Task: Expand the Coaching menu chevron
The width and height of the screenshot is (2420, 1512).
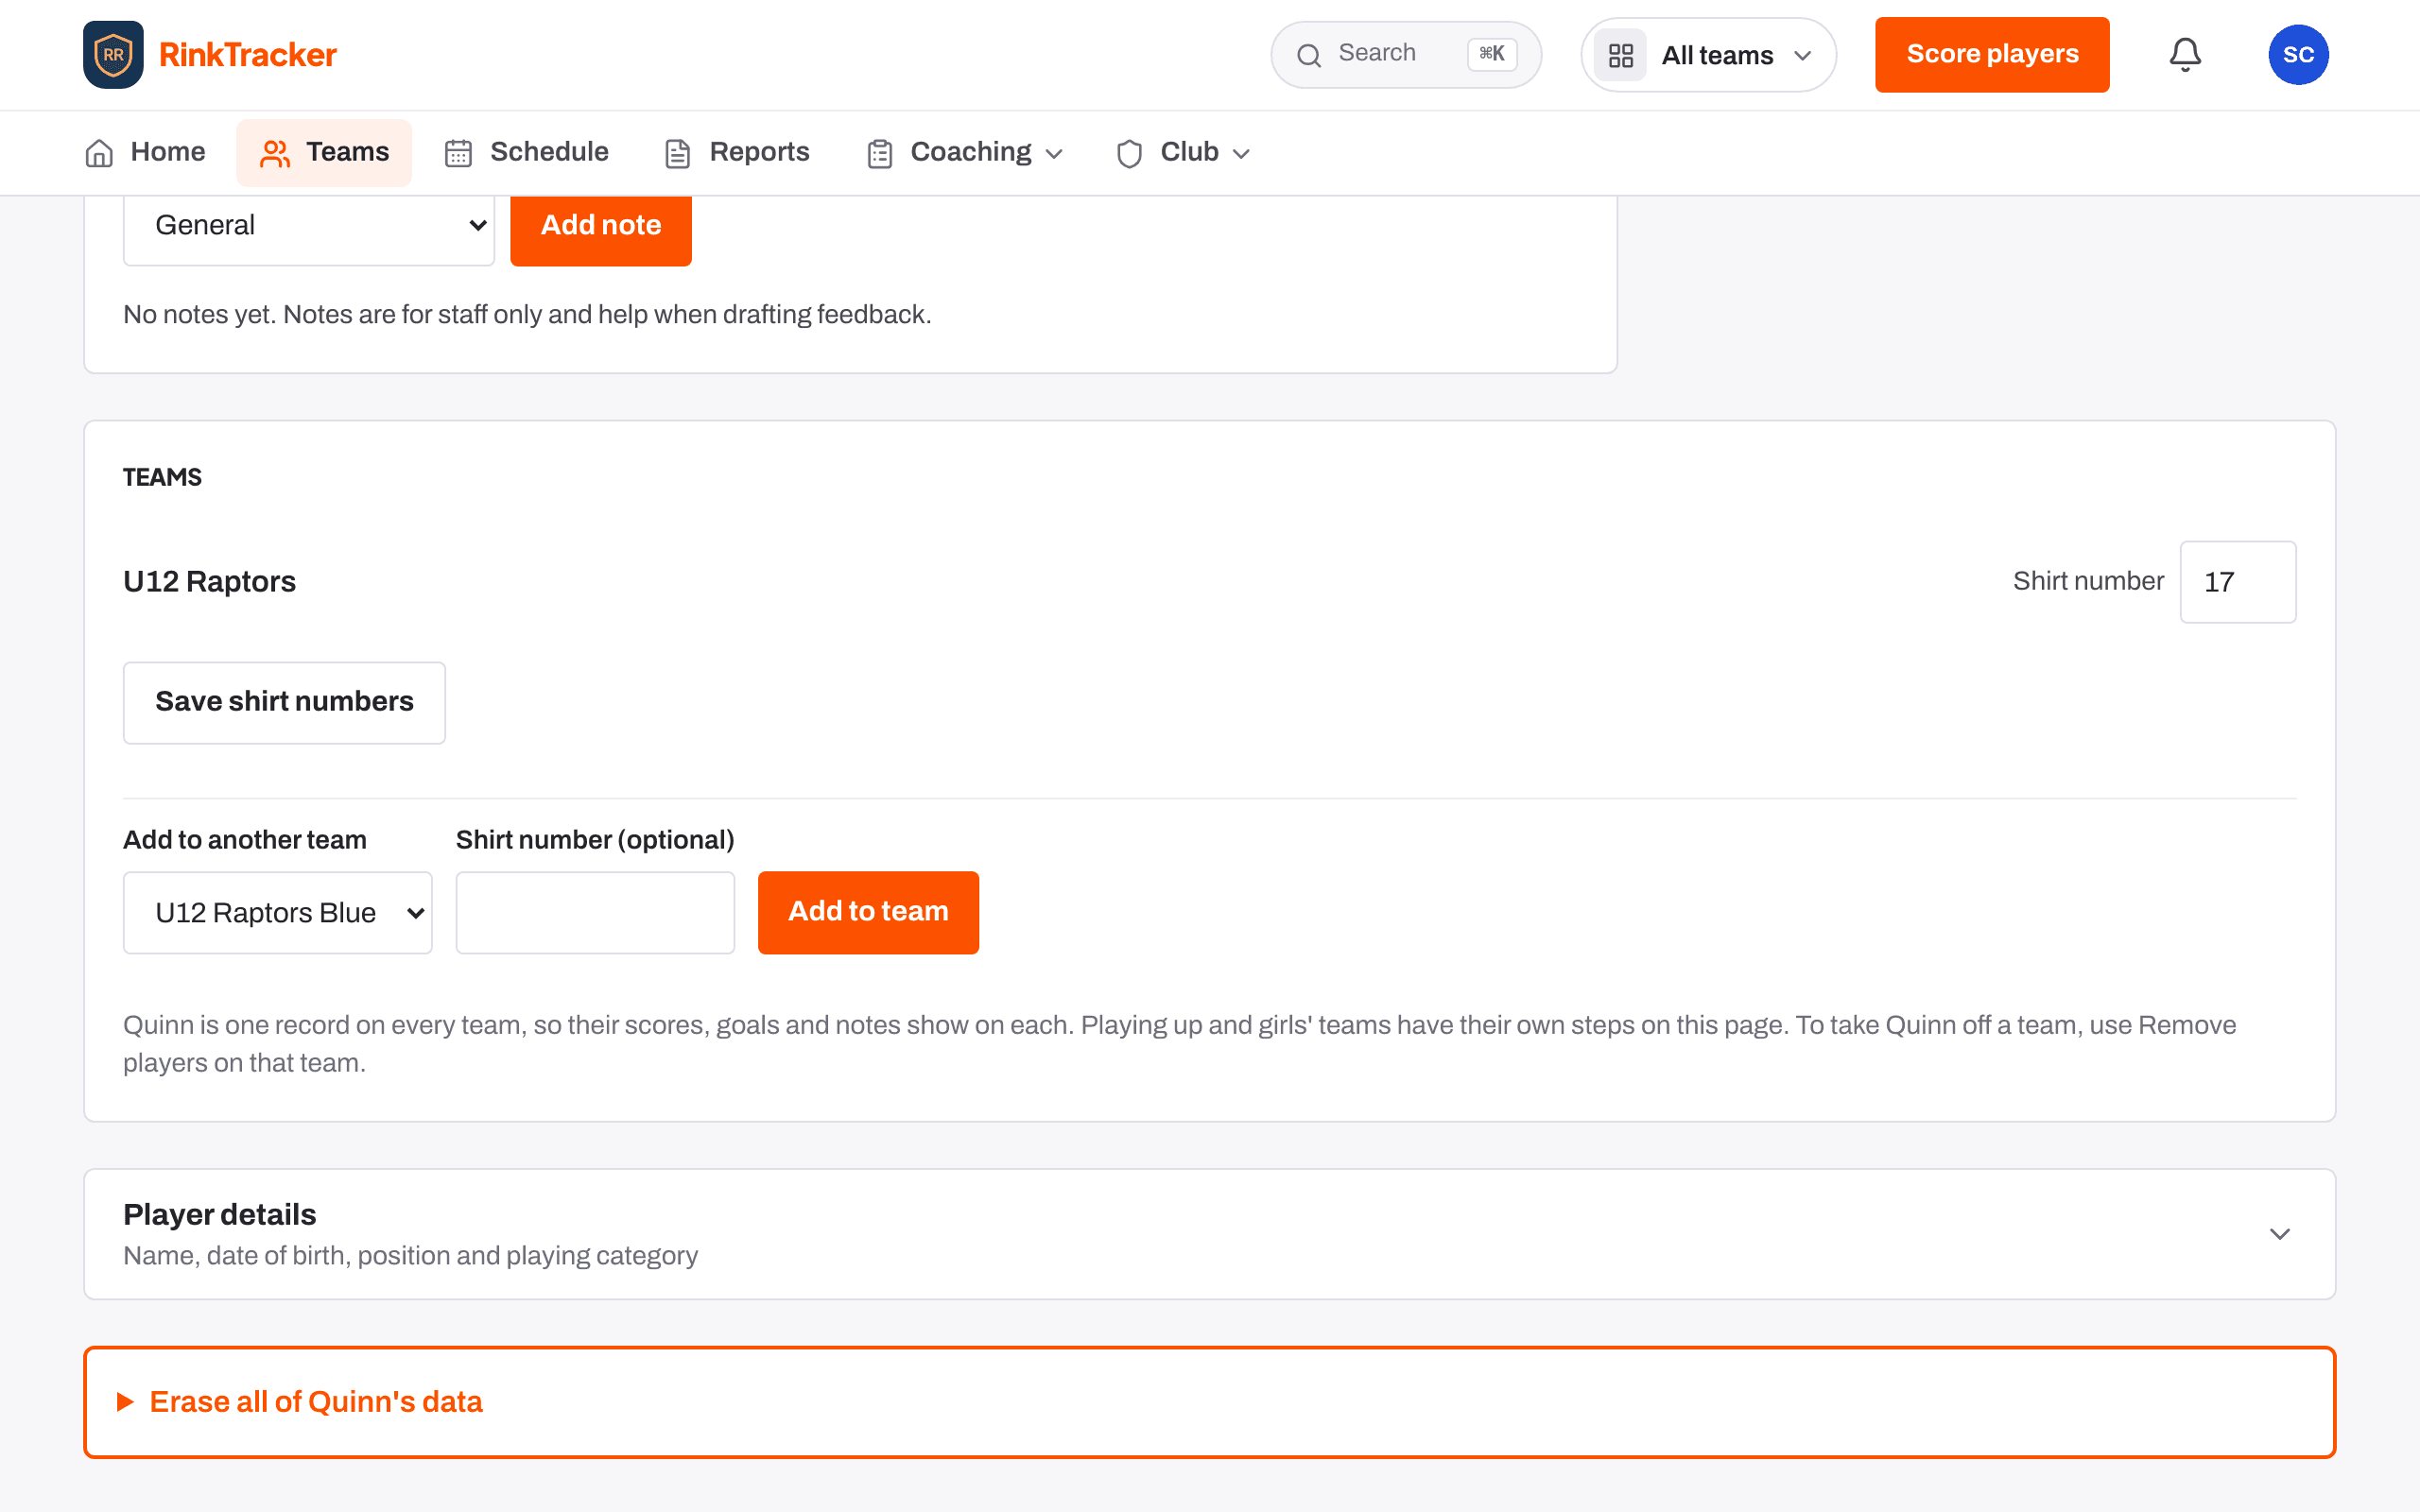Action: 1054,153
